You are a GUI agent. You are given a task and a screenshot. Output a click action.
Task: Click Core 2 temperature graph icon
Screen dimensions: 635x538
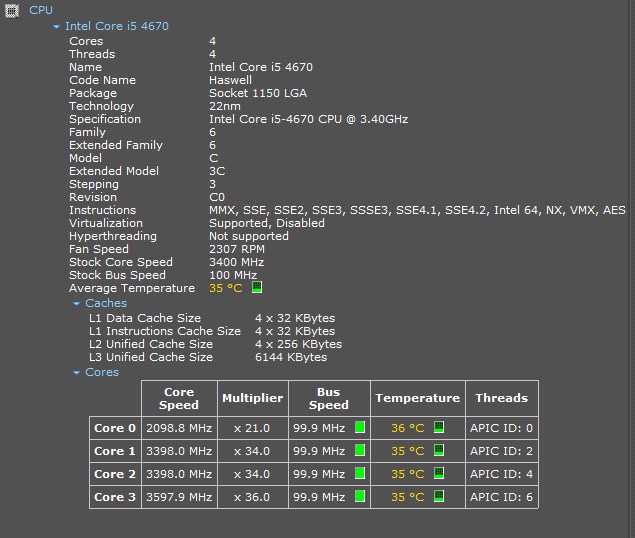pyautogui.click(x=439, y=473)
